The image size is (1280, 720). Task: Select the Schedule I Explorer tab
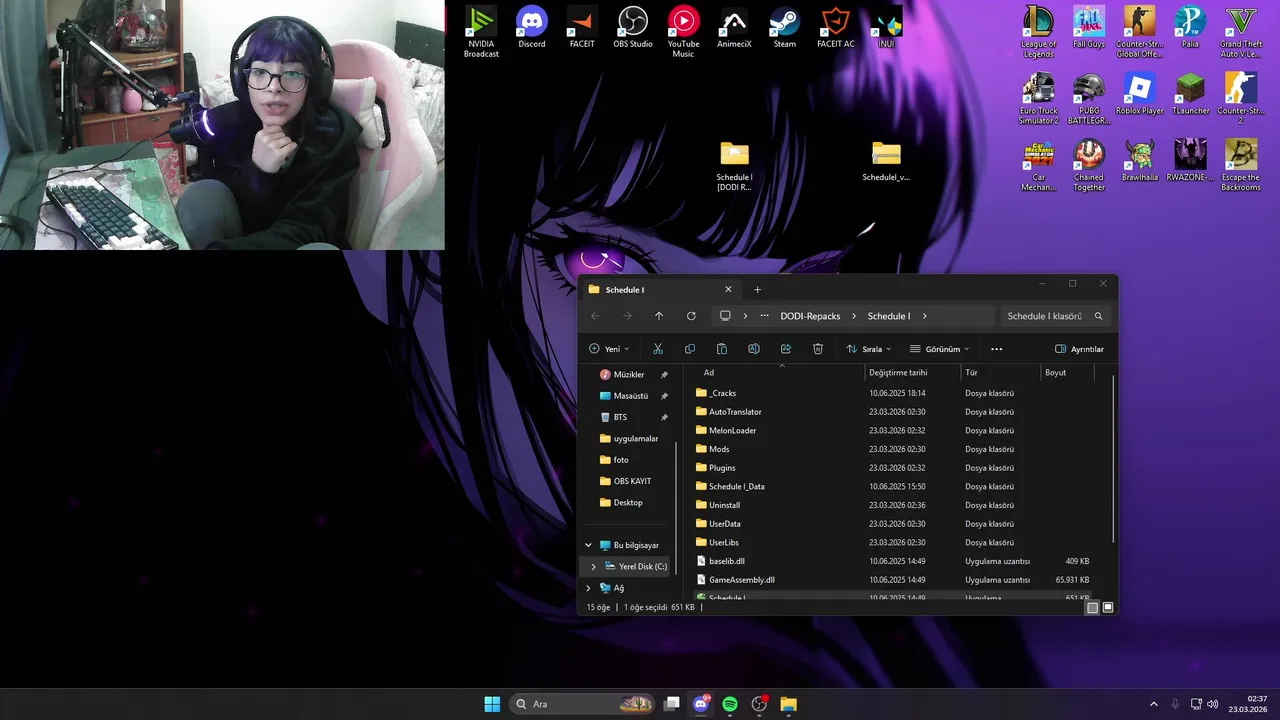tap(660, 290)
